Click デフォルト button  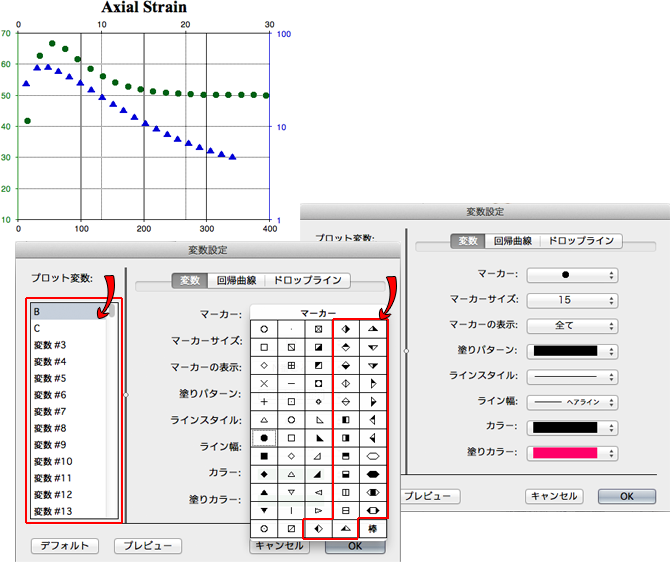pos(65,546)
